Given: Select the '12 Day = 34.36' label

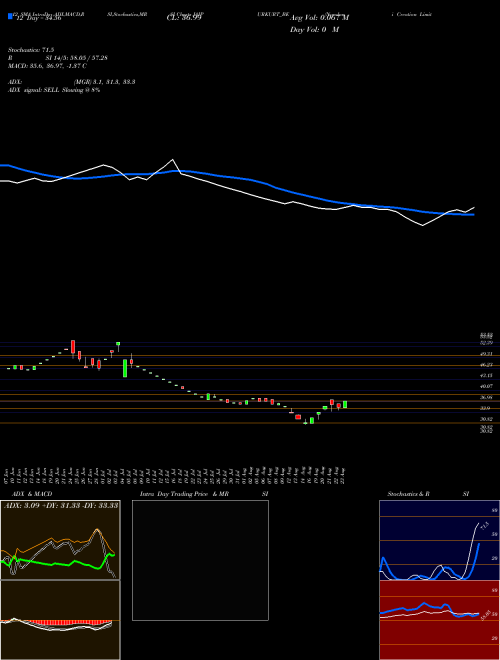Looking at the screenshot, I should coord(38,18).
